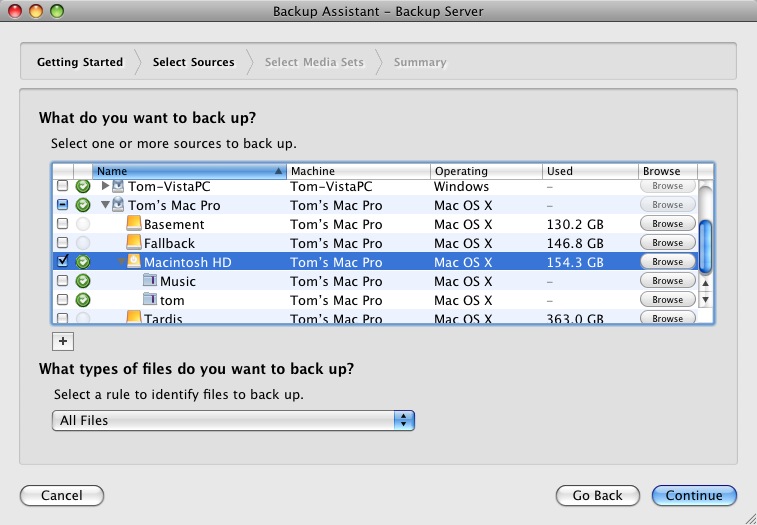This screenshot has width=757, height=525.
Task: Click the Tardis volume drive icon
Action: pos(134,317)
